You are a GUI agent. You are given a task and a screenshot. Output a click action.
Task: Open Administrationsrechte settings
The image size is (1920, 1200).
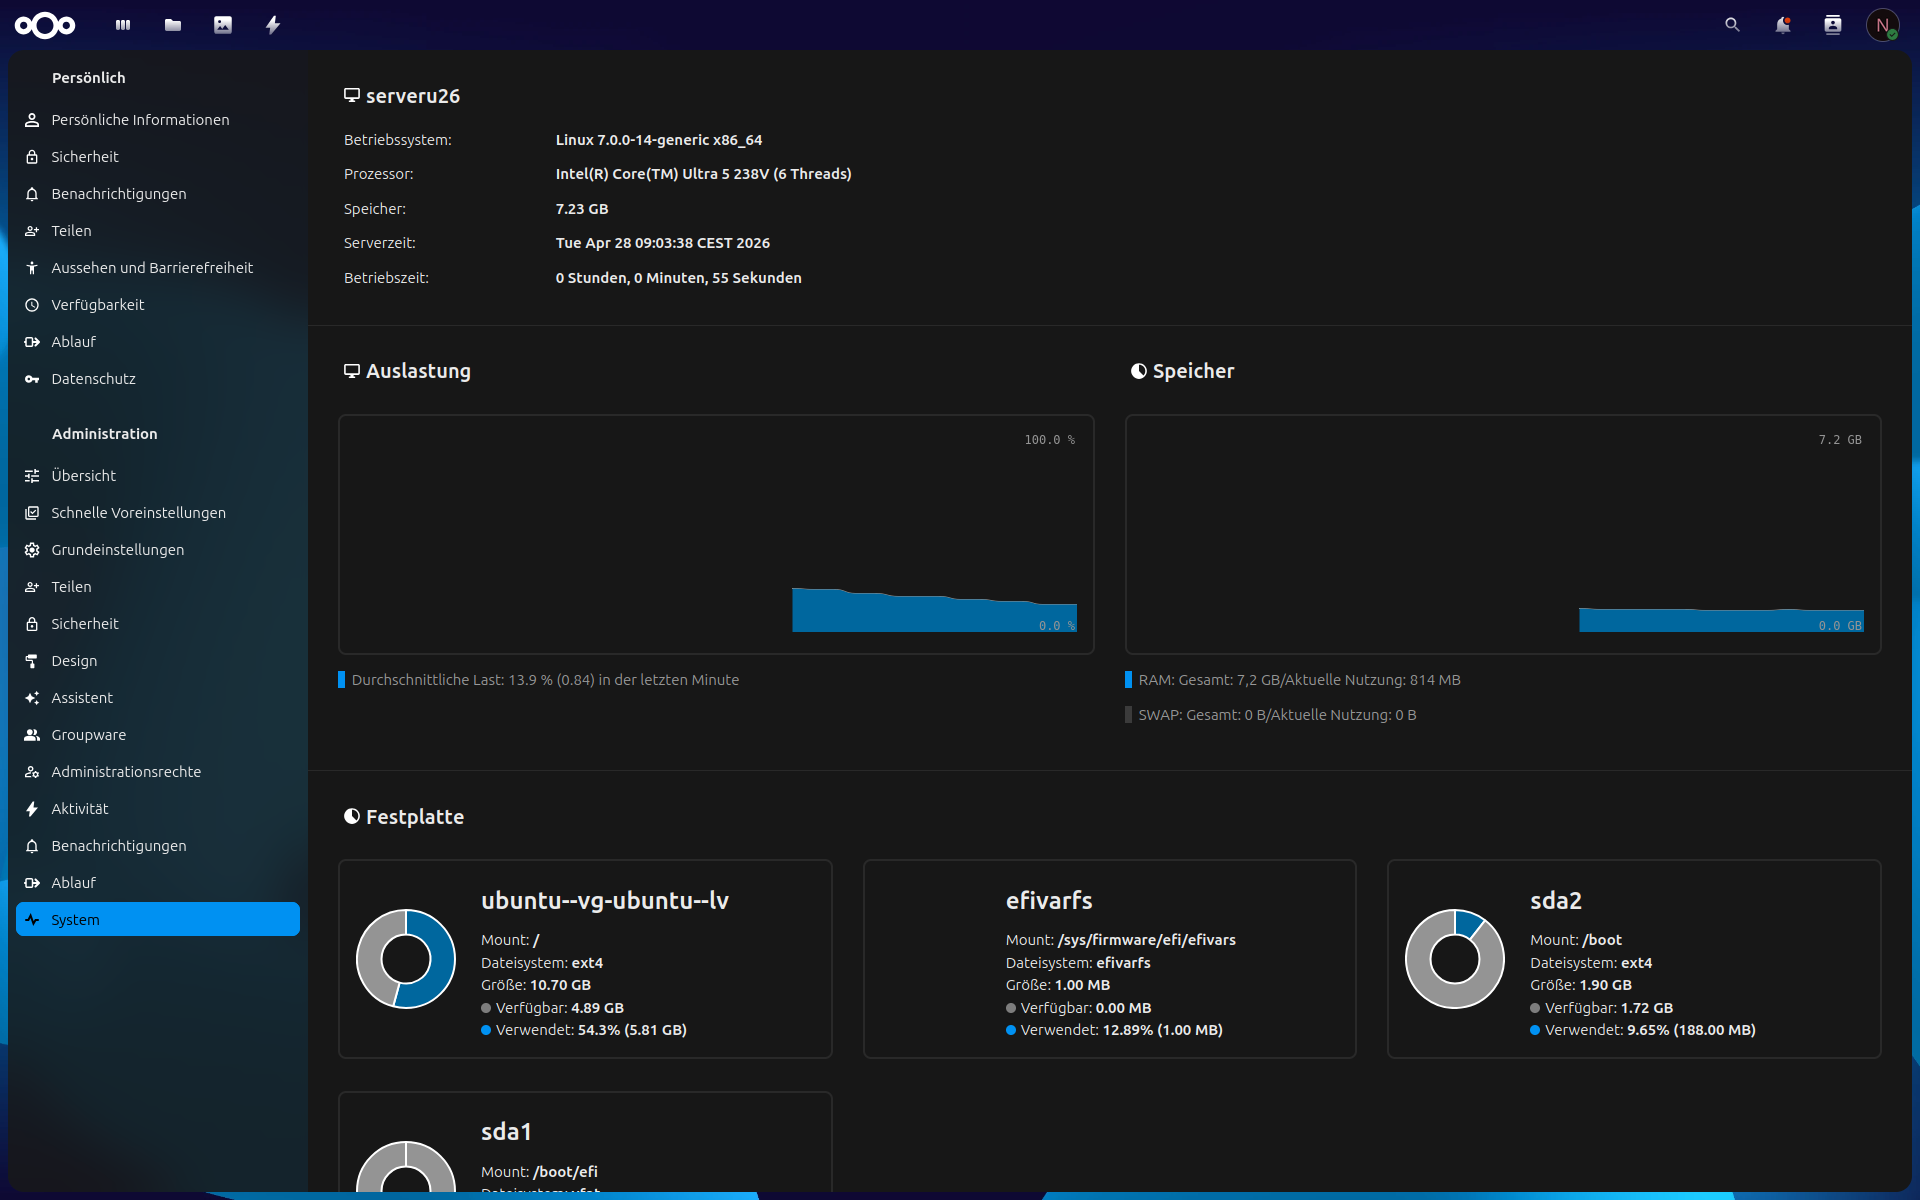pyautogui.click(x=126, y=772)
